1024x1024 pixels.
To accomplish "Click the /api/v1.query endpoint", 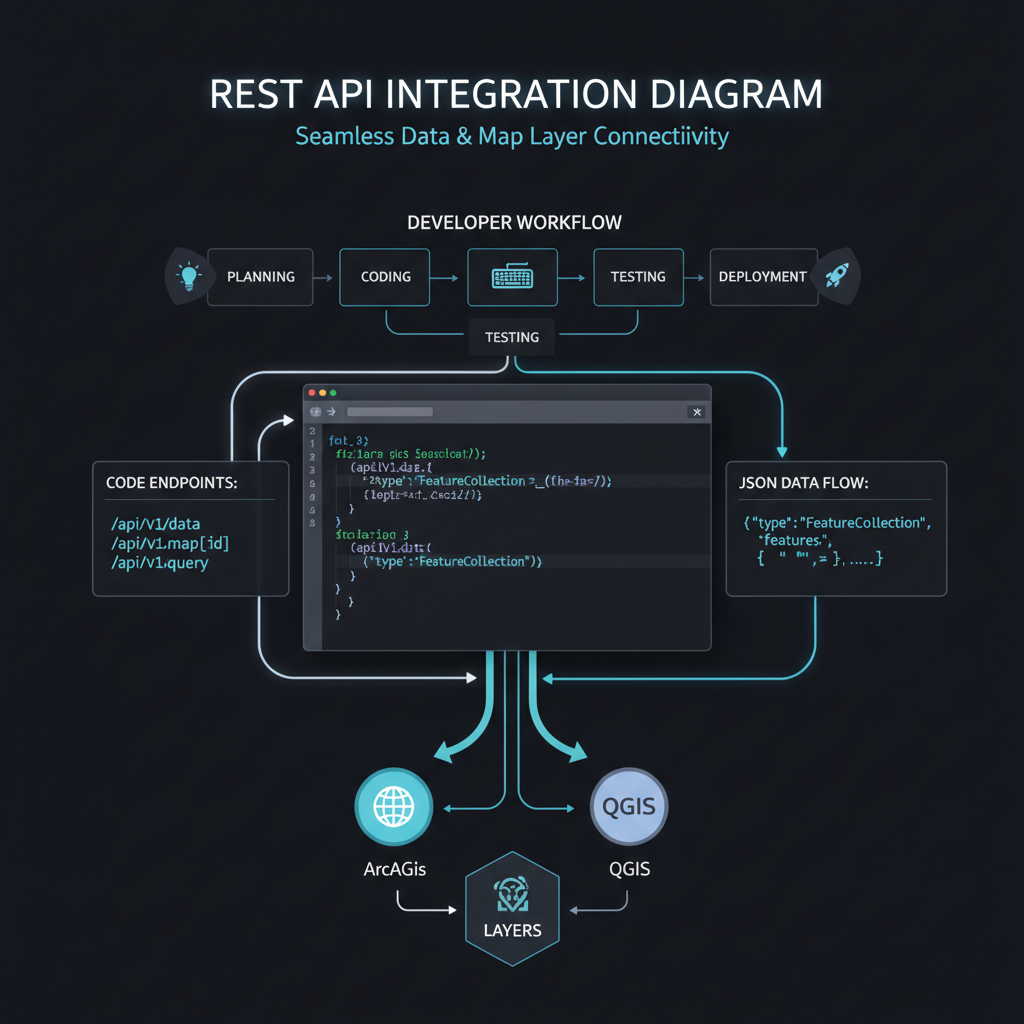I will coord(159,563).
